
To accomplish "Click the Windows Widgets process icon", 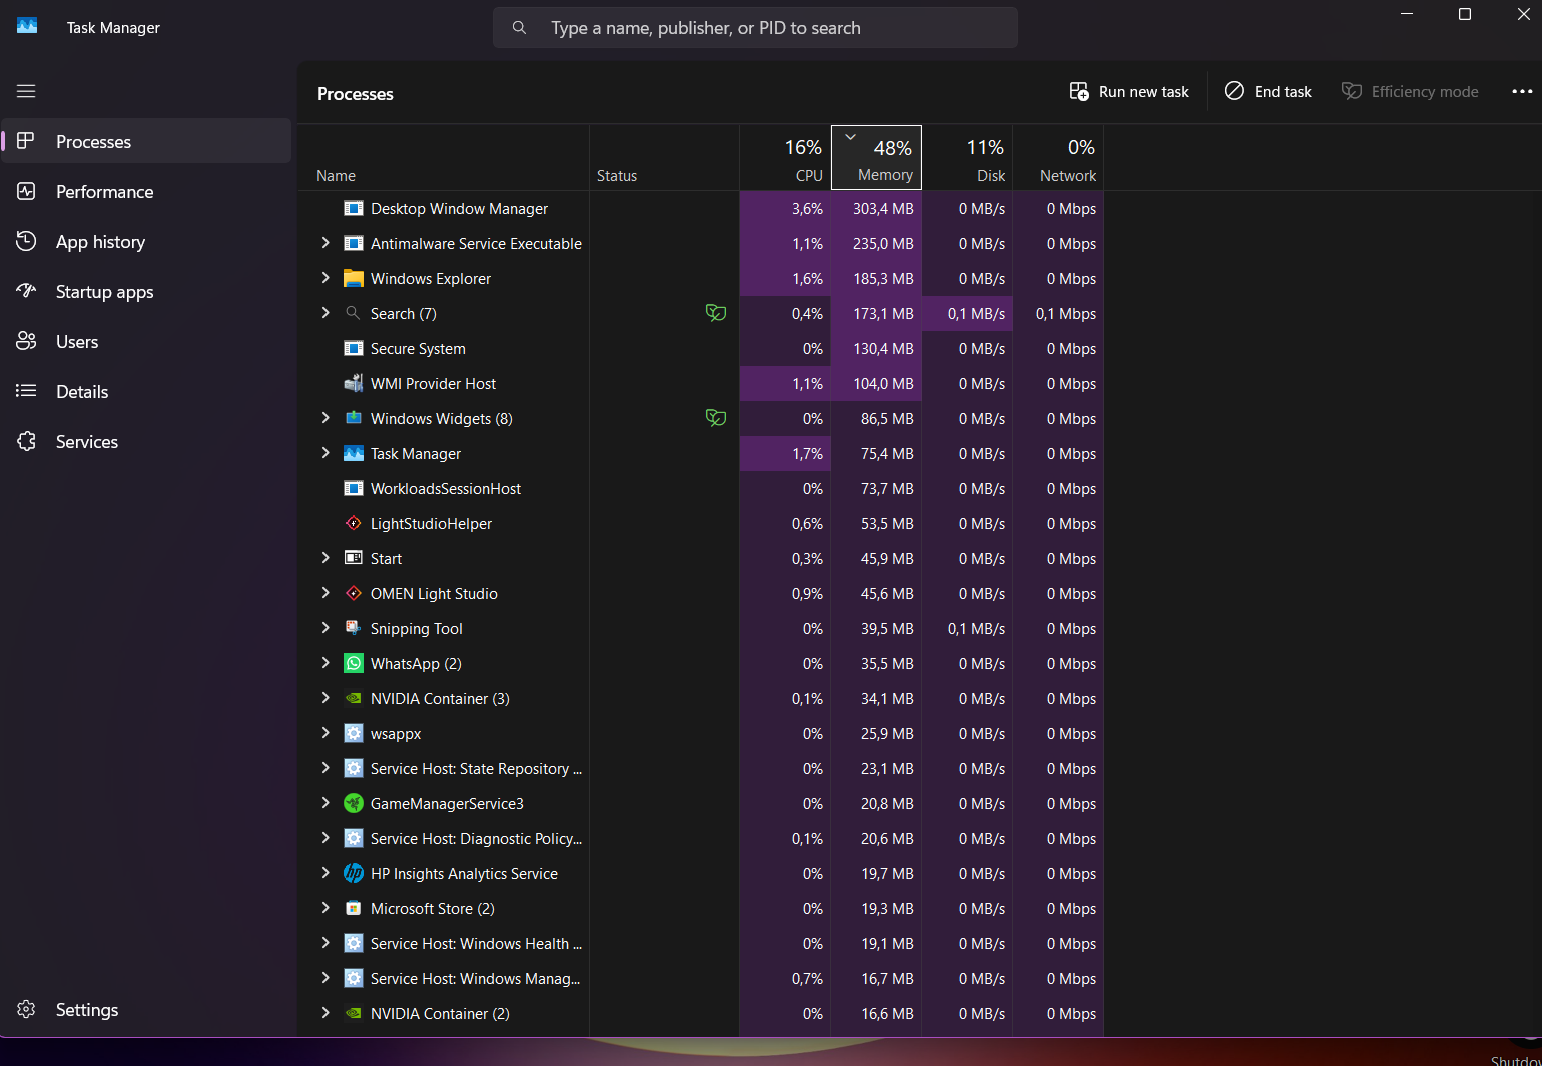I will 354,418.
